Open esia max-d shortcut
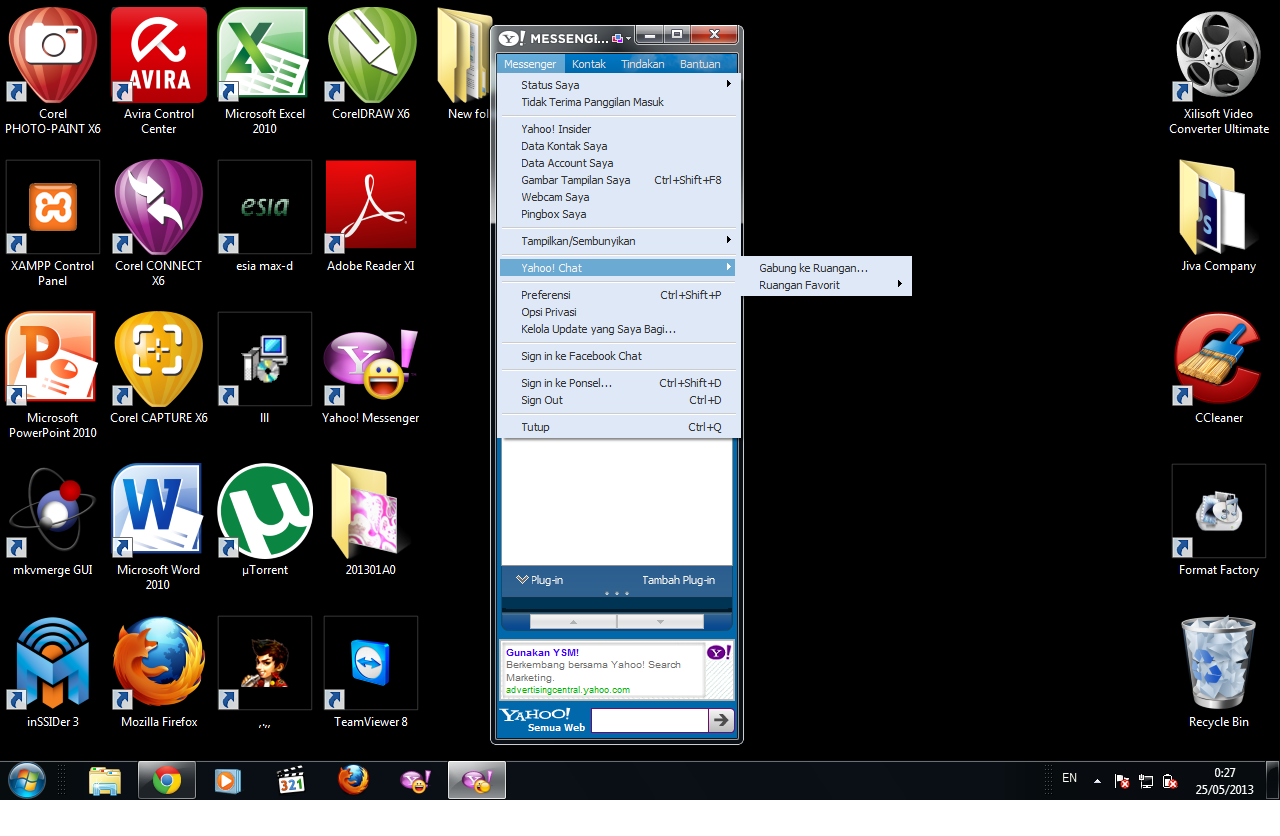 pos(265,216)
